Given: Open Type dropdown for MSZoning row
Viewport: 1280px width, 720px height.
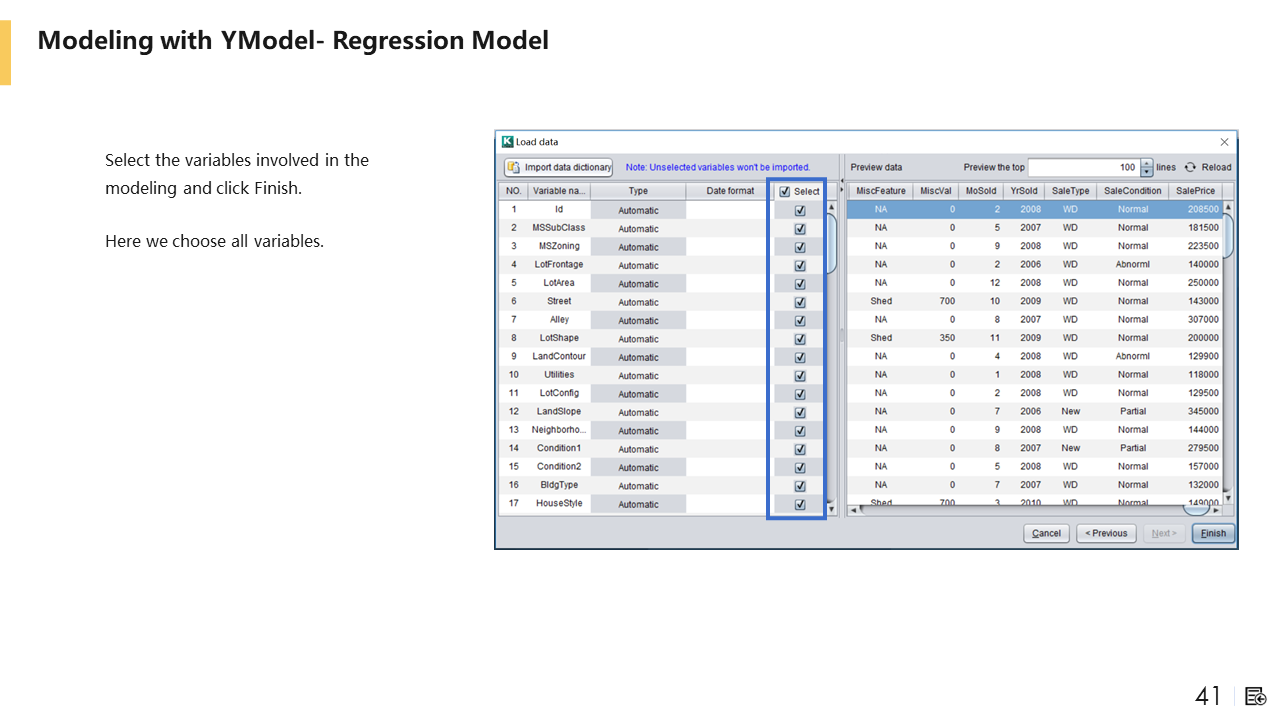Looking at the screenshot, I should (638, 247).
